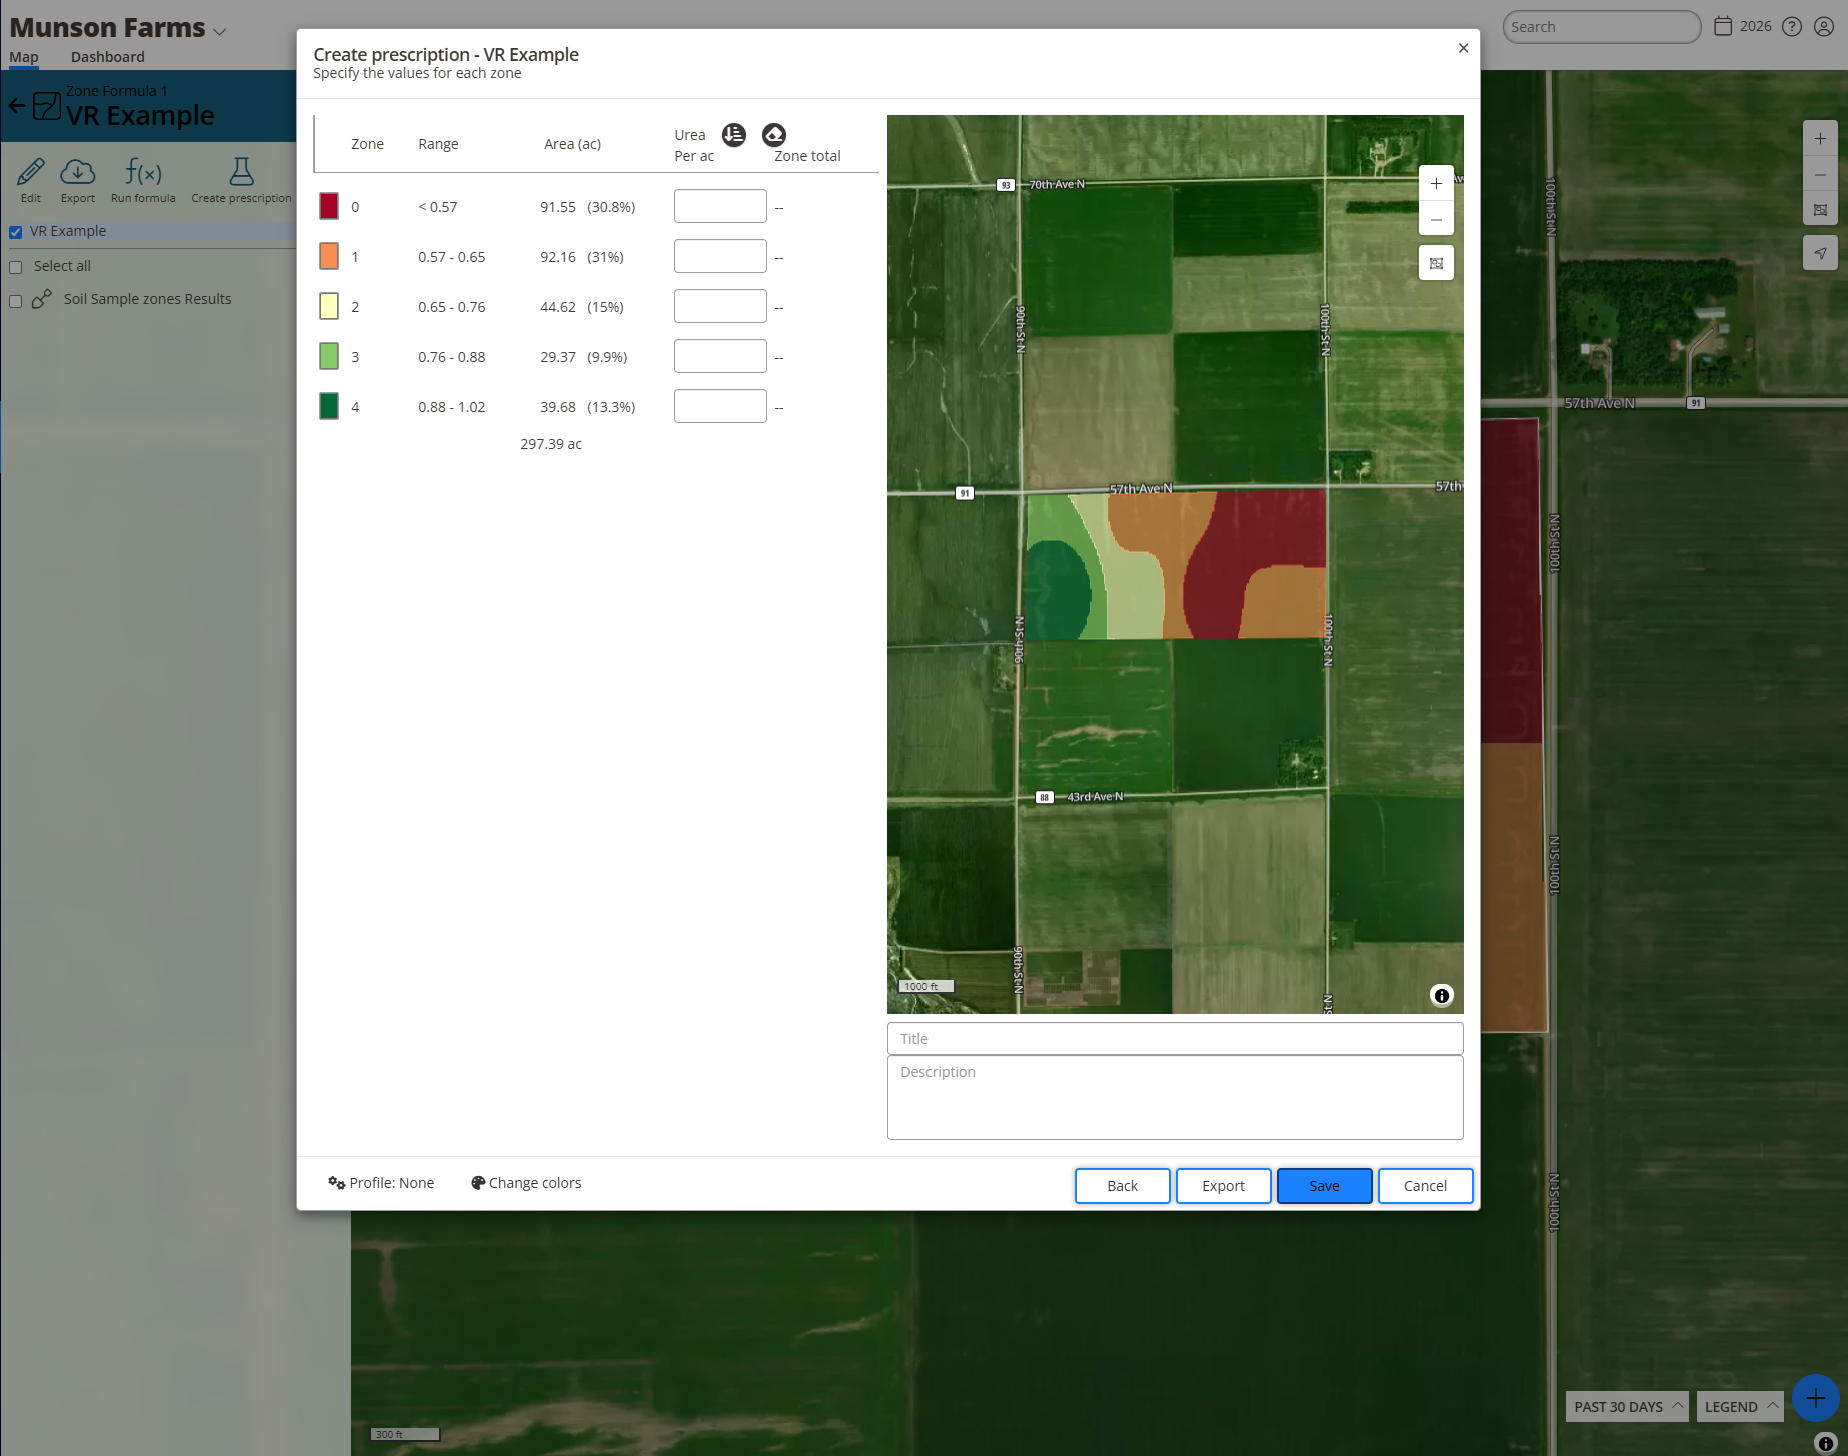Click the main map locate arrow icon
This screenshot has height=1456, width=1848.
pyautogui.click(x=1820, y=253)
